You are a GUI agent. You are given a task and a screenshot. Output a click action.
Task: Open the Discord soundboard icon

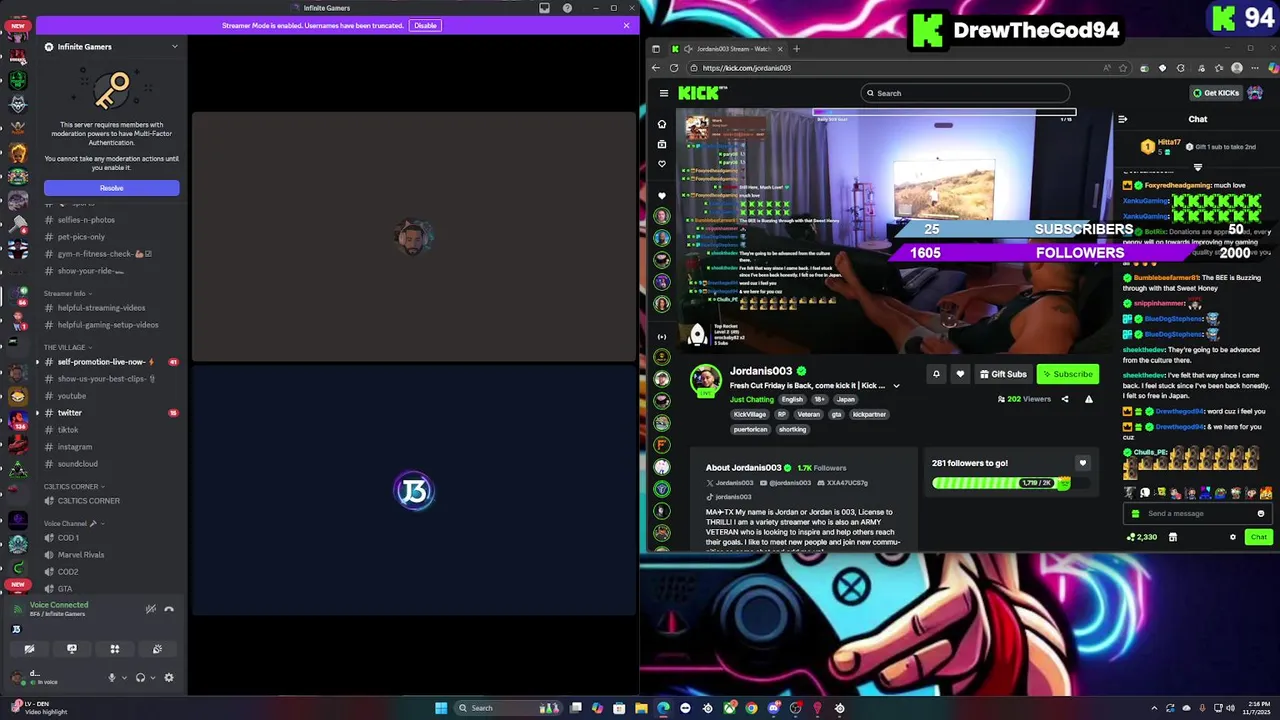(x=157, y=649)
